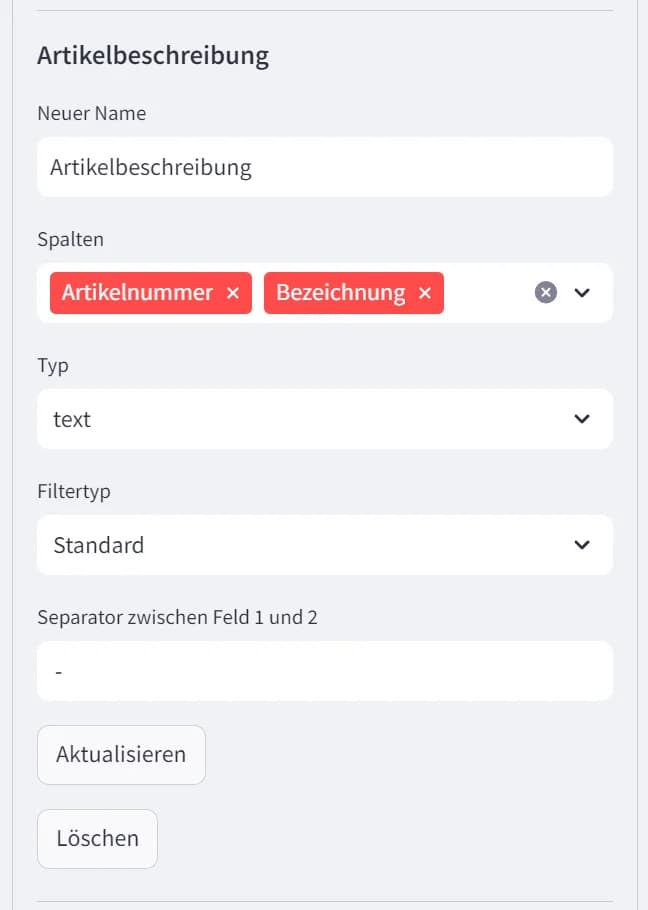This screenshot has width=648, height=910.
Task: Select the Bezeichnung tag text
Action: (340, 293)
